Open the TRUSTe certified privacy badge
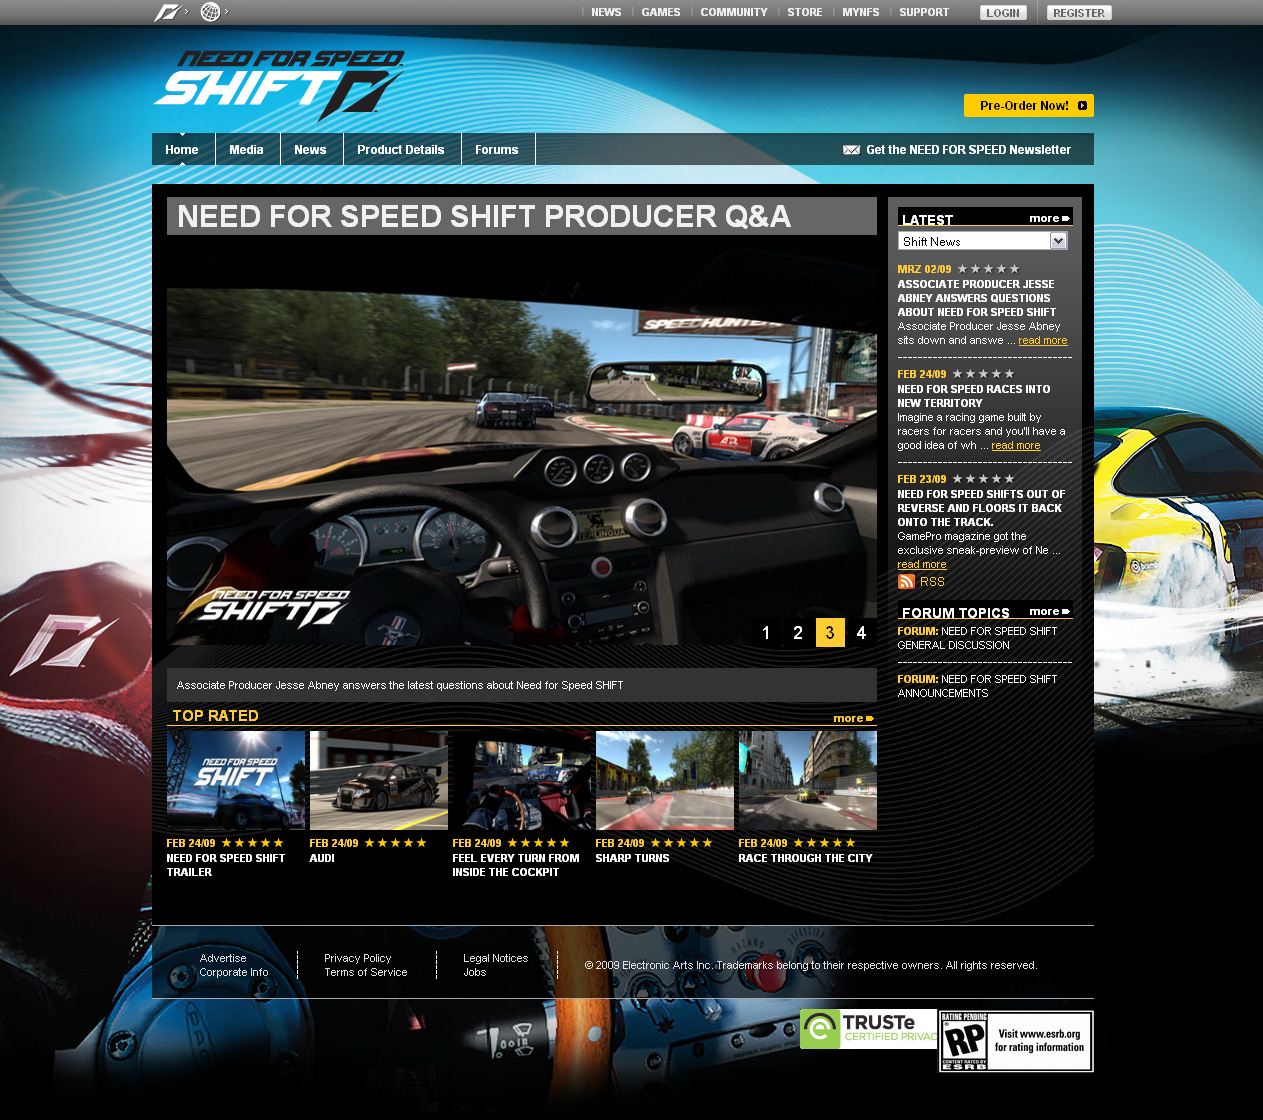The height and width of the screenshot is (1120, 1263). [868, 1028]
